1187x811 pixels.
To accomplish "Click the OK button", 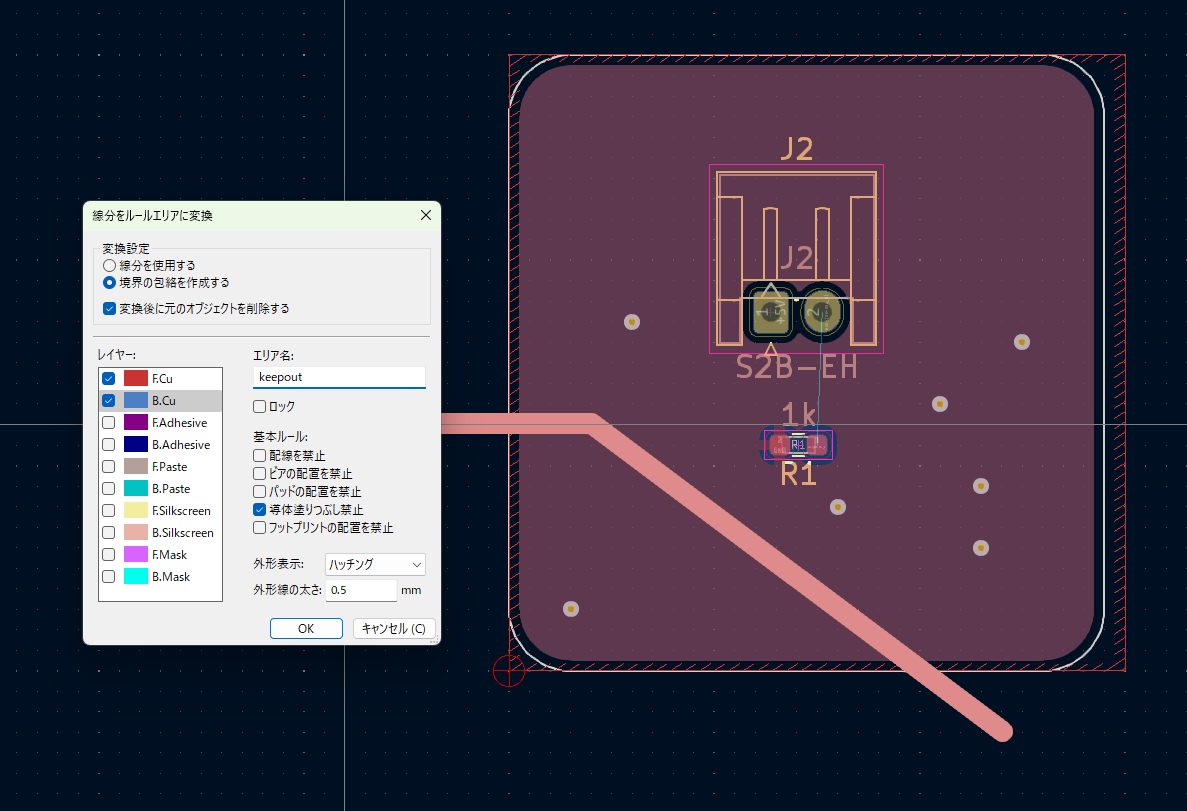I will point(306,629).
